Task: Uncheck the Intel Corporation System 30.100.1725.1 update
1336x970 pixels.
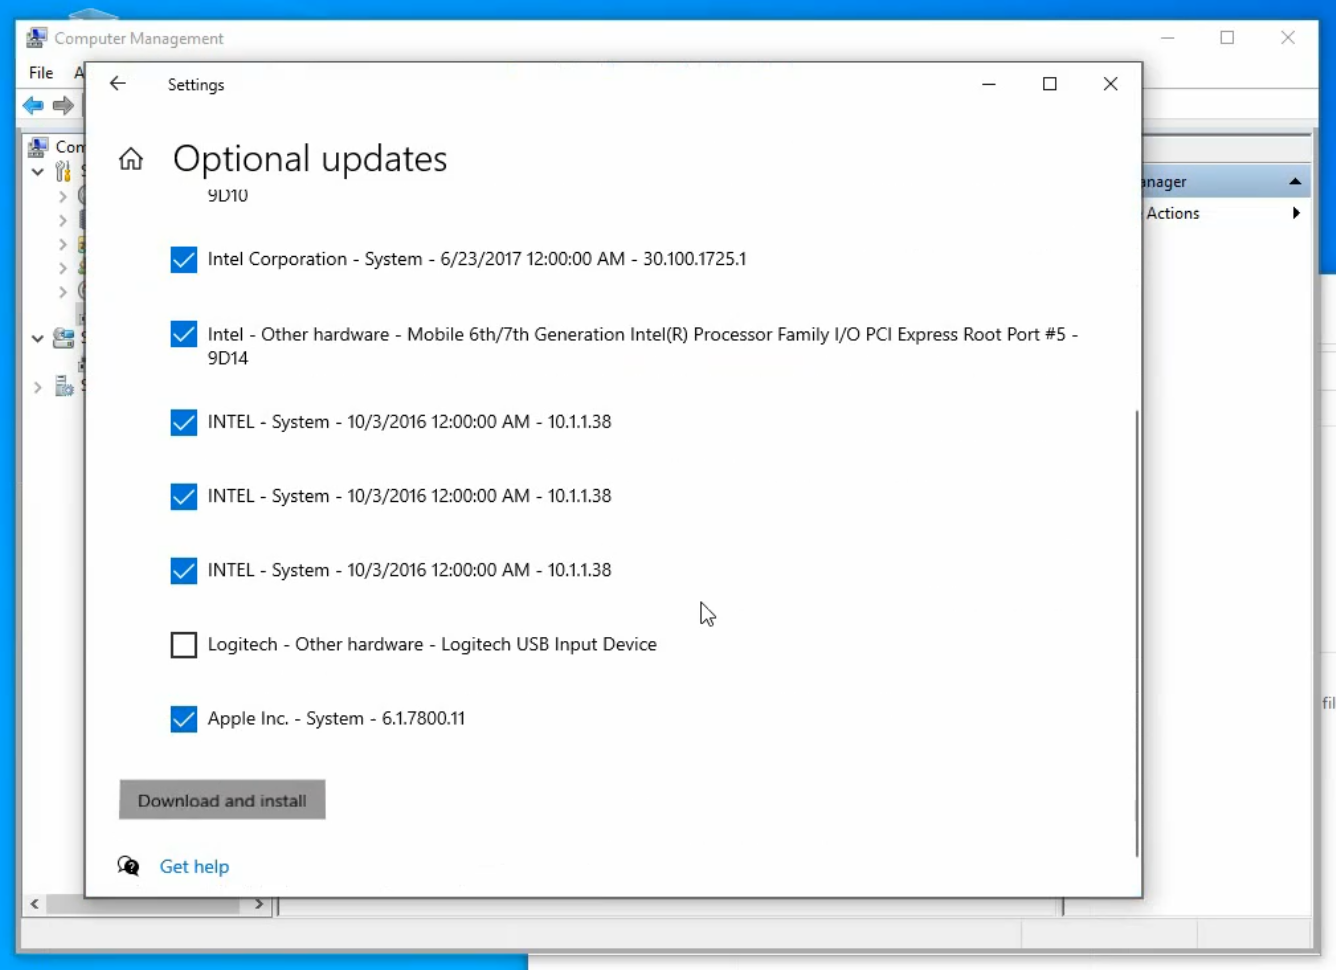Action: (x=183, y=259)
